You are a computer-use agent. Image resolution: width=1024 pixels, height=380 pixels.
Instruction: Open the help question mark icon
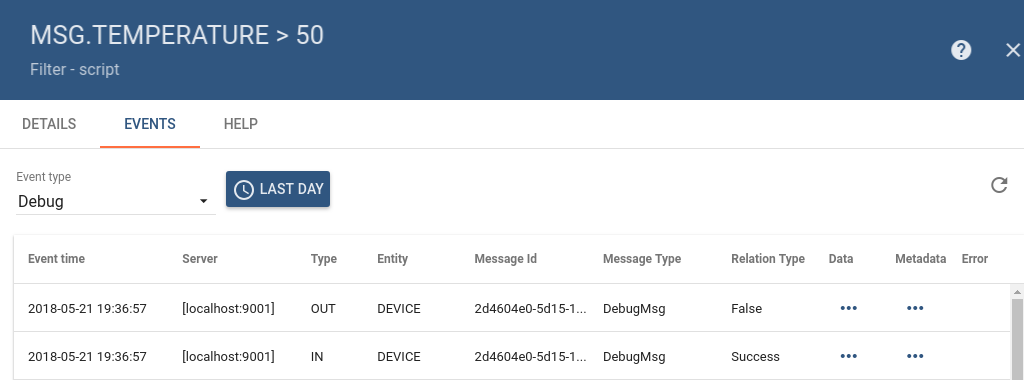coord(961,50)
